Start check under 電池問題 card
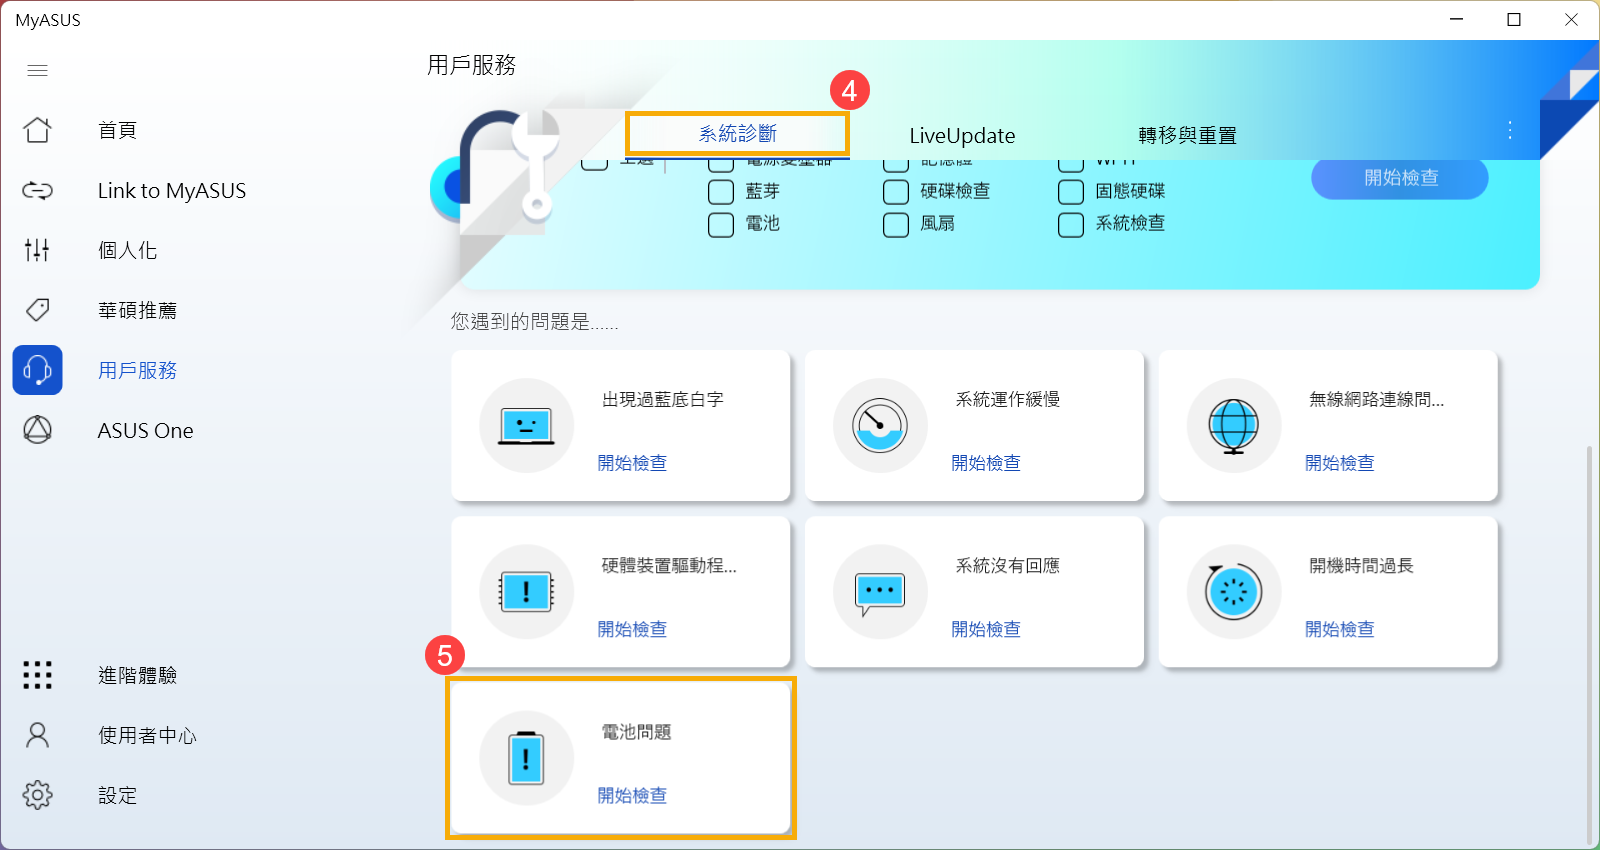The height and width of the screenshot is (850, 1600). [632, 796]
